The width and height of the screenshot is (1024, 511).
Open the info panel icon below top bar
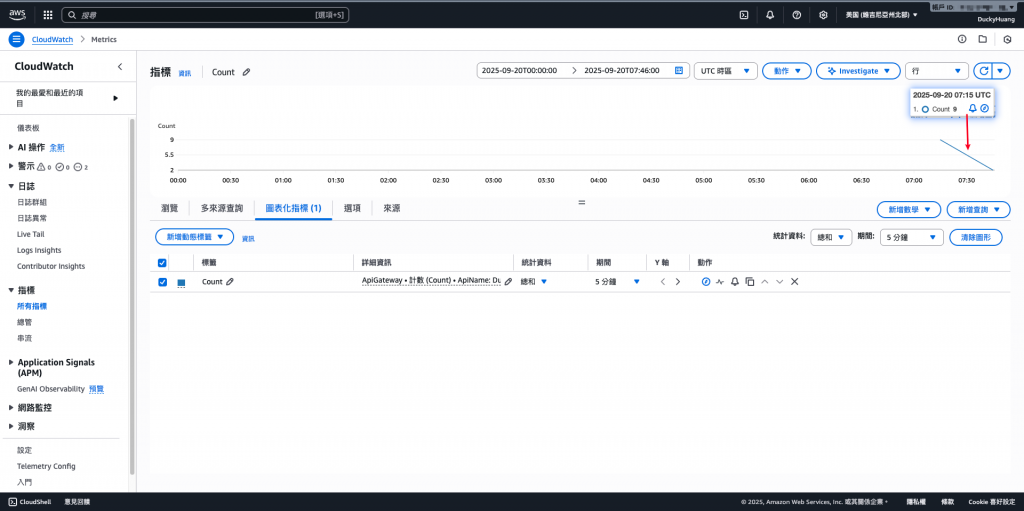[x=961, y=39]
